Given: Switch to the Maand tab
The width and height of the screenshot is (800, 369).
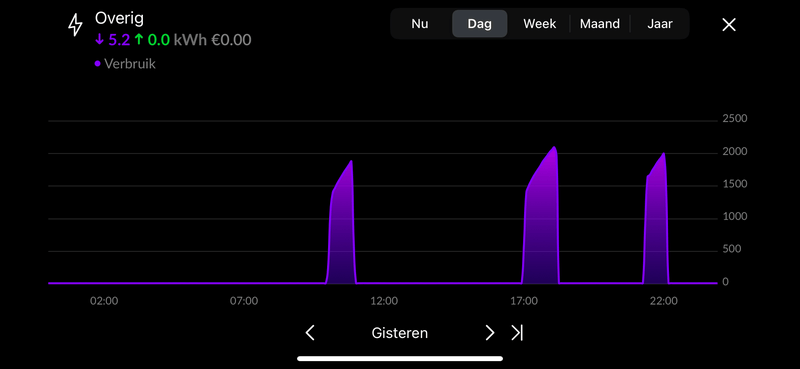Looking at the screenshot, I should click(x=600, y=23).
